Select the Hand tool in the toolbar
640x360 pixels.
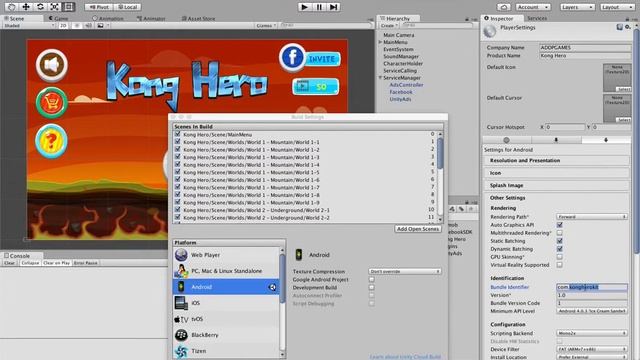point(12,7)
